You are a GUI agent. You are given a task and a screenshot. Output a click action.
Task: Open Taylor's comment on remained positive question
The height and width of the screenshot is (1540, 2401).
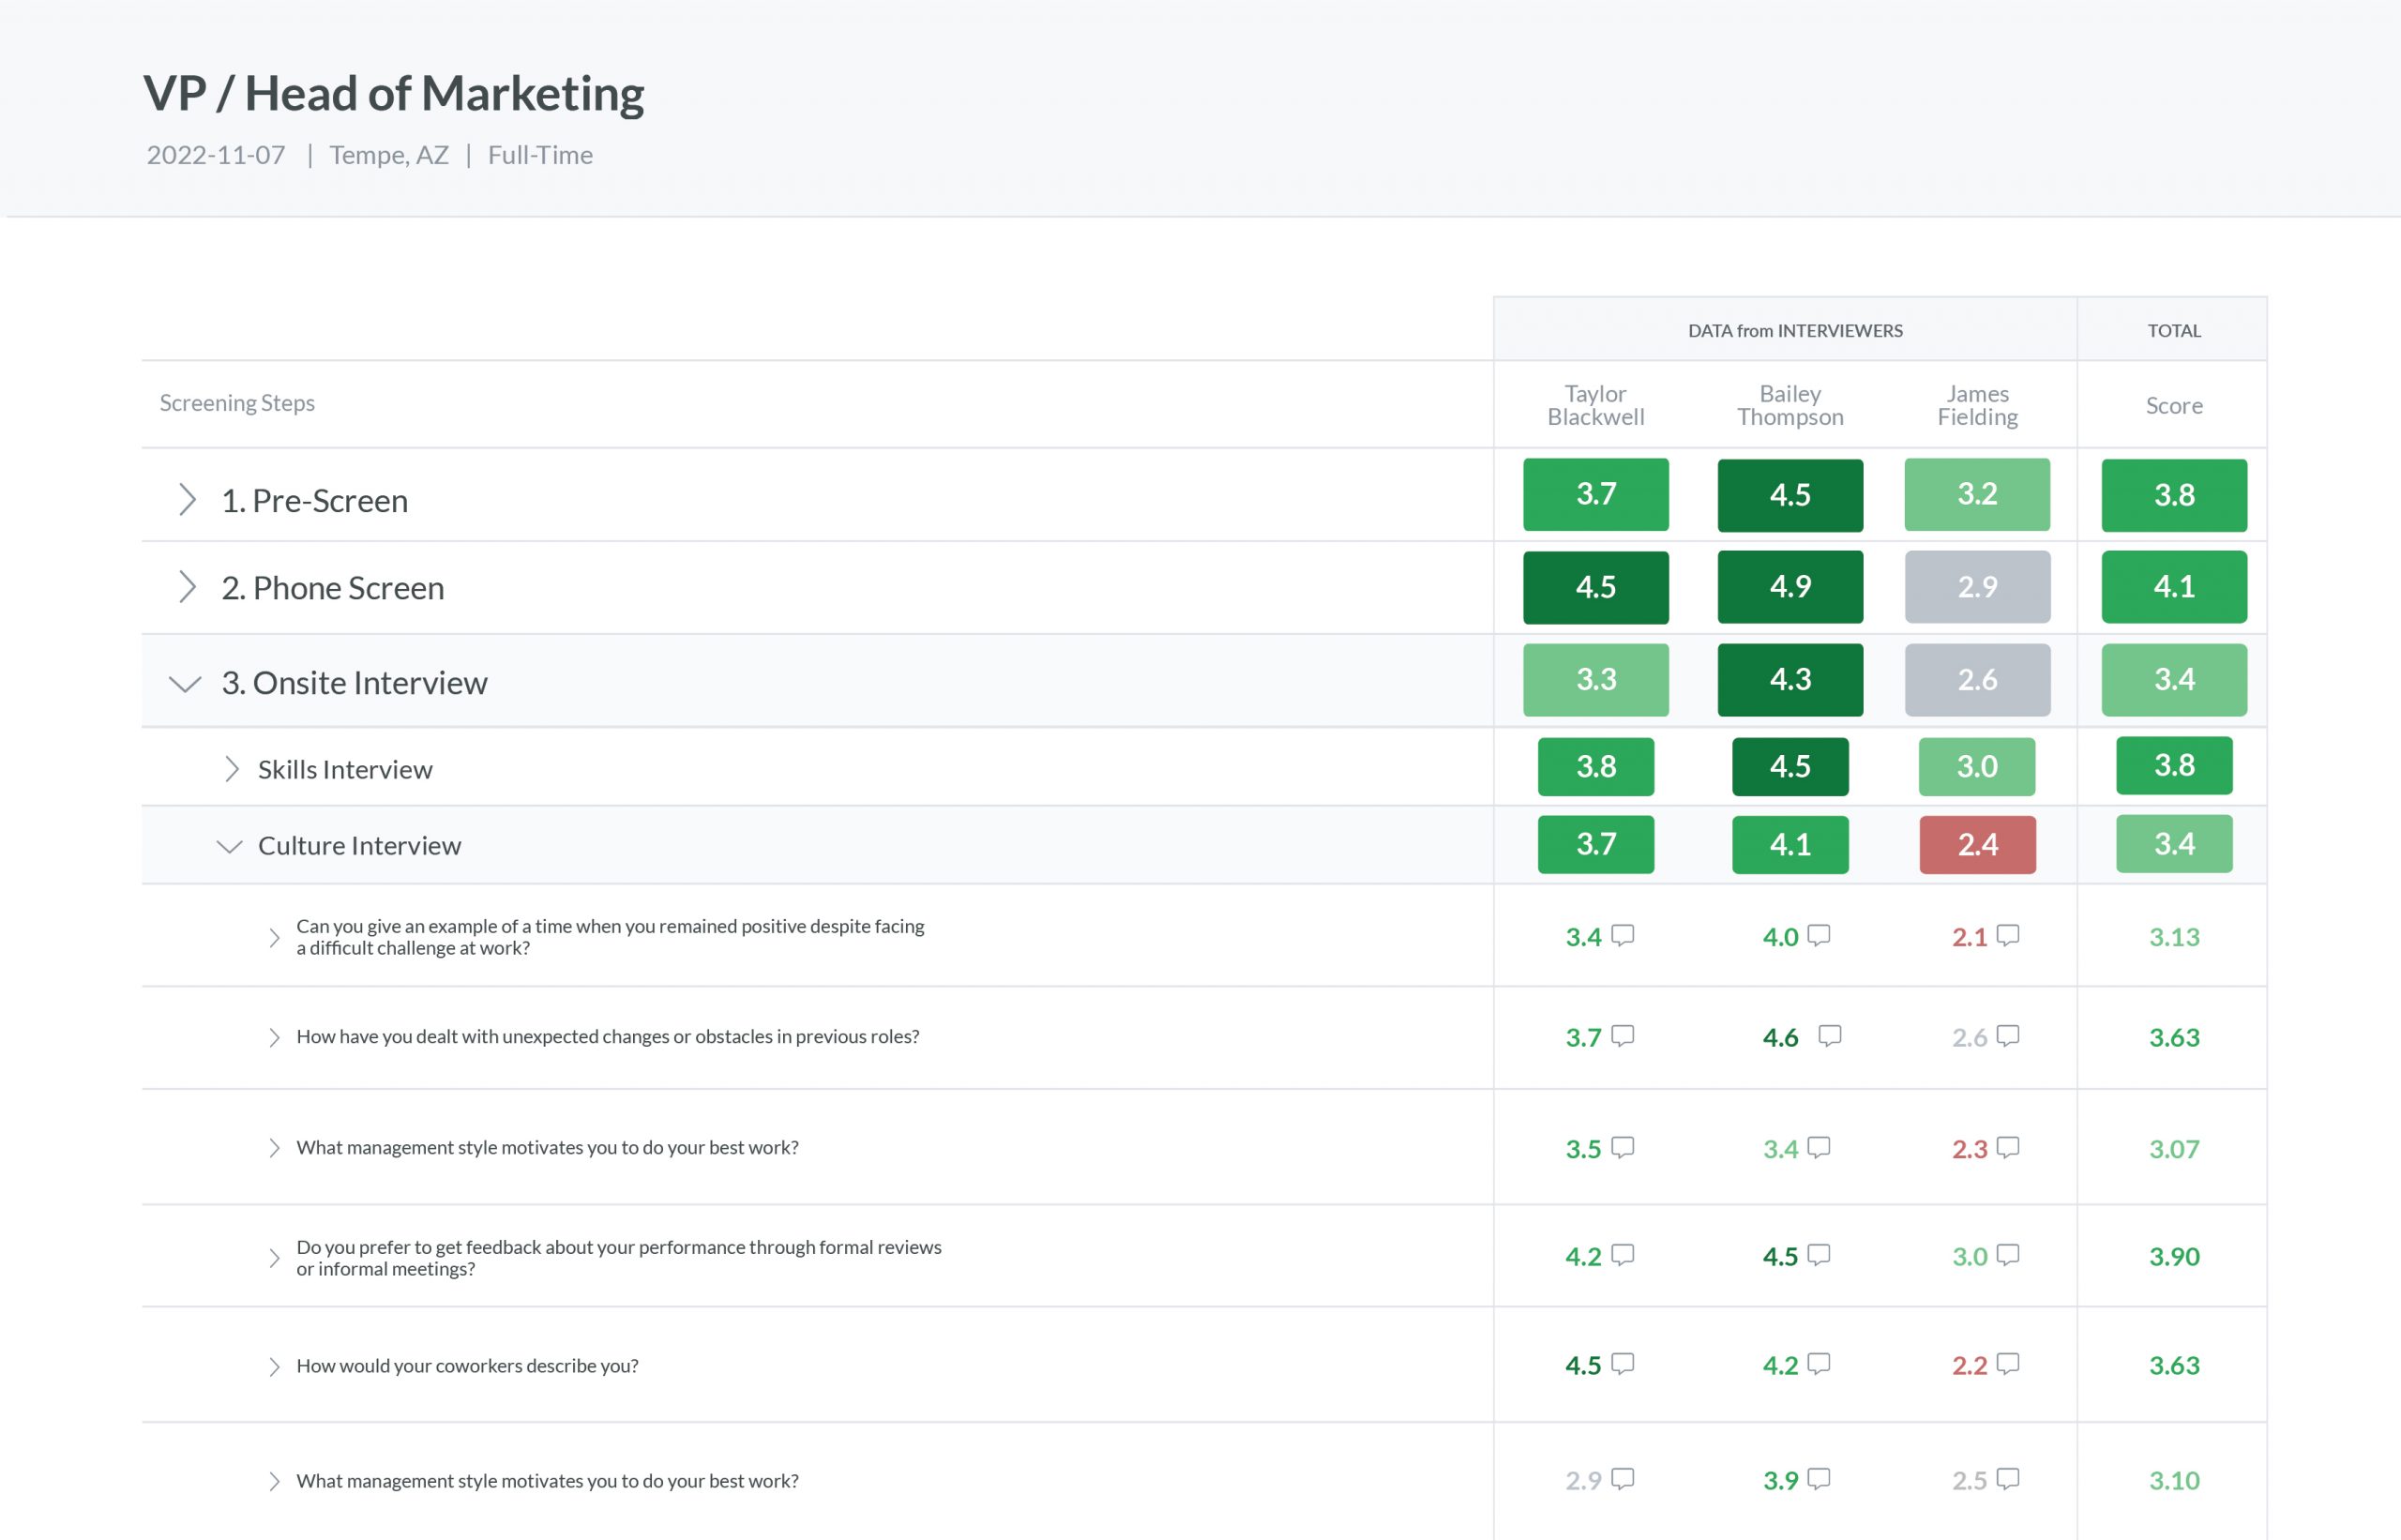pyautogui.click(x=1622, y=935)
